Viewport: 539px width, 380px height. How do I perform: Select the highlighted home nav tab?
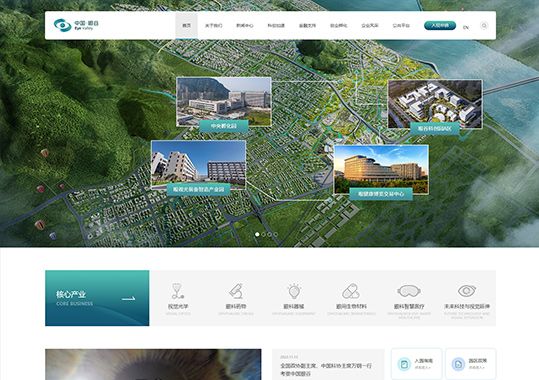(x=186, y=25)
